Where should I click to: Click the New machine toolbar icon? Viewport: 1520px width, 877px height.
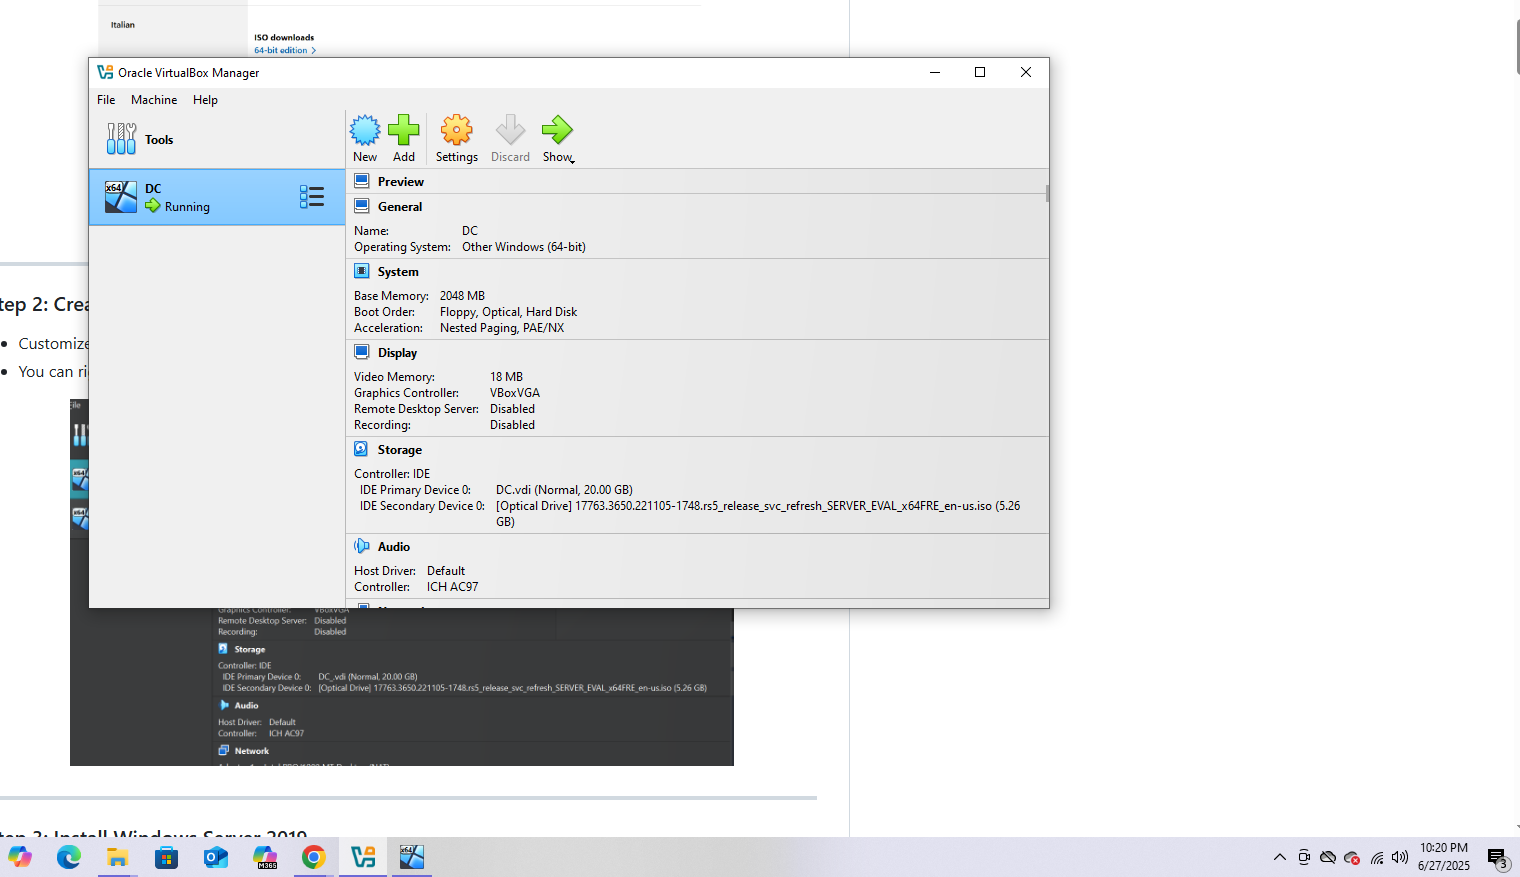pos(365,130)
